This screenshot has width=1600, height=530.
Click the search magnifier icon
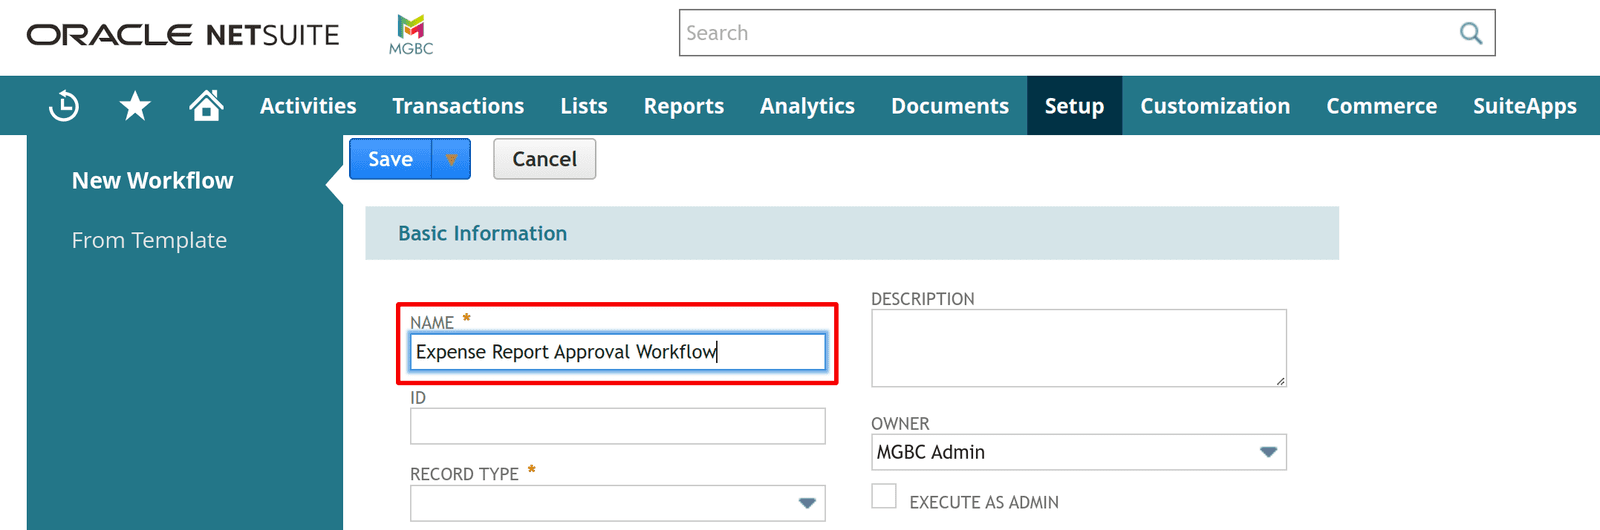click(1471, 33)
